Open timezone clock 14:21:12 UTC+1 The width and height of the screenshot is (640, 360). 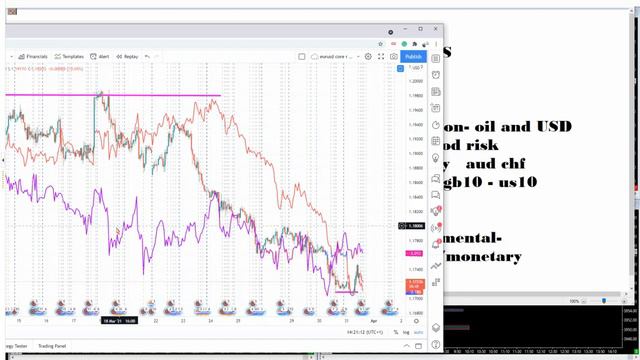coord(365,332)
